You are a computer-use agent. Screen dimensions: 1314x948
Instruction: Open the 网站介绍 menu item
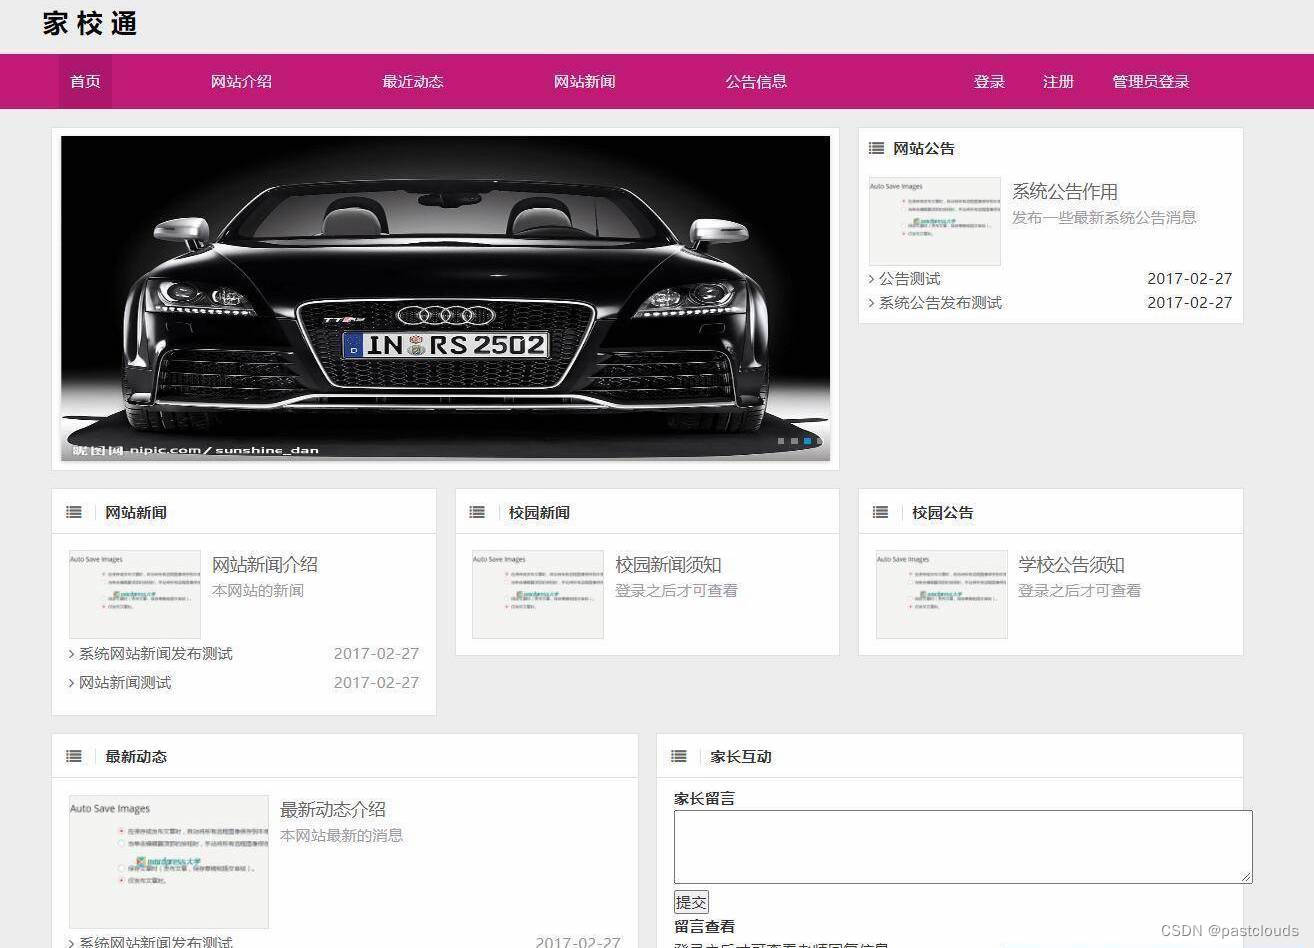click(240, 81)
